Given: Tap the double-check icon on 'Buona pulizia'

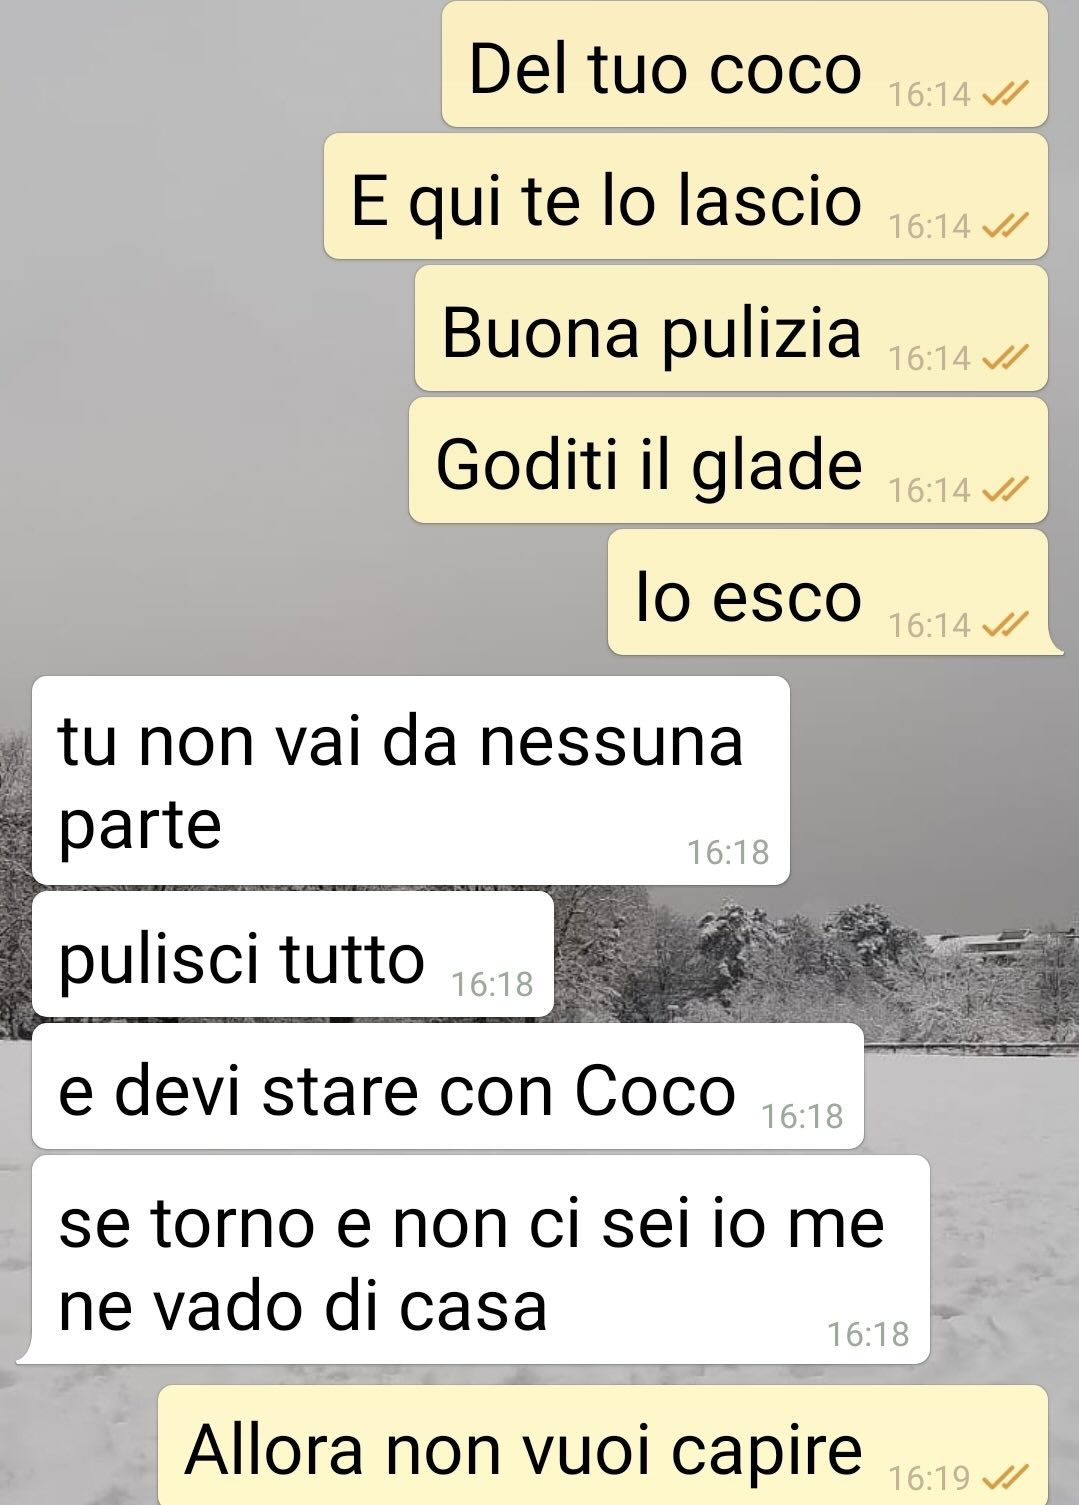Looking at the screenshot, I should (x=1004, y=358).
